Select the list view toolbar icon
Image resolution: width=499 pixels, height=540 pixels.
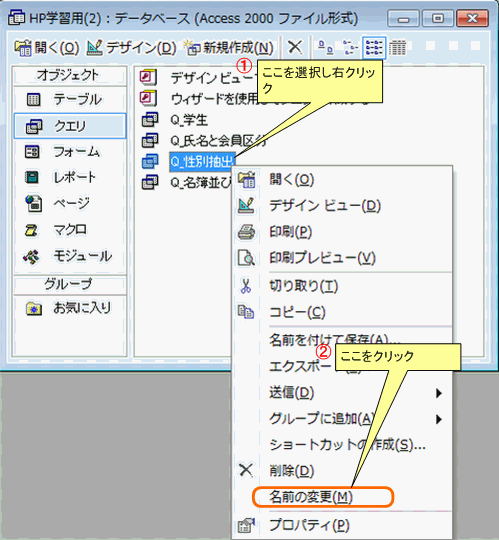374,47
